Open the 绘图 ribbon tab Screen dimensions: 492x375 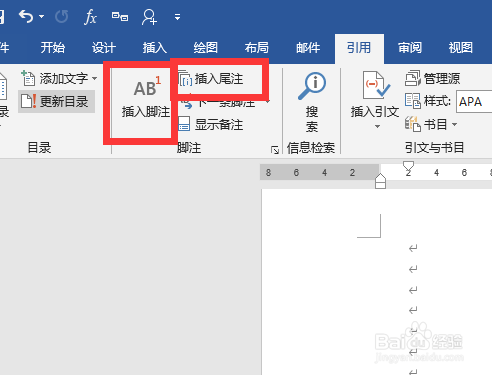pos(206,48)
